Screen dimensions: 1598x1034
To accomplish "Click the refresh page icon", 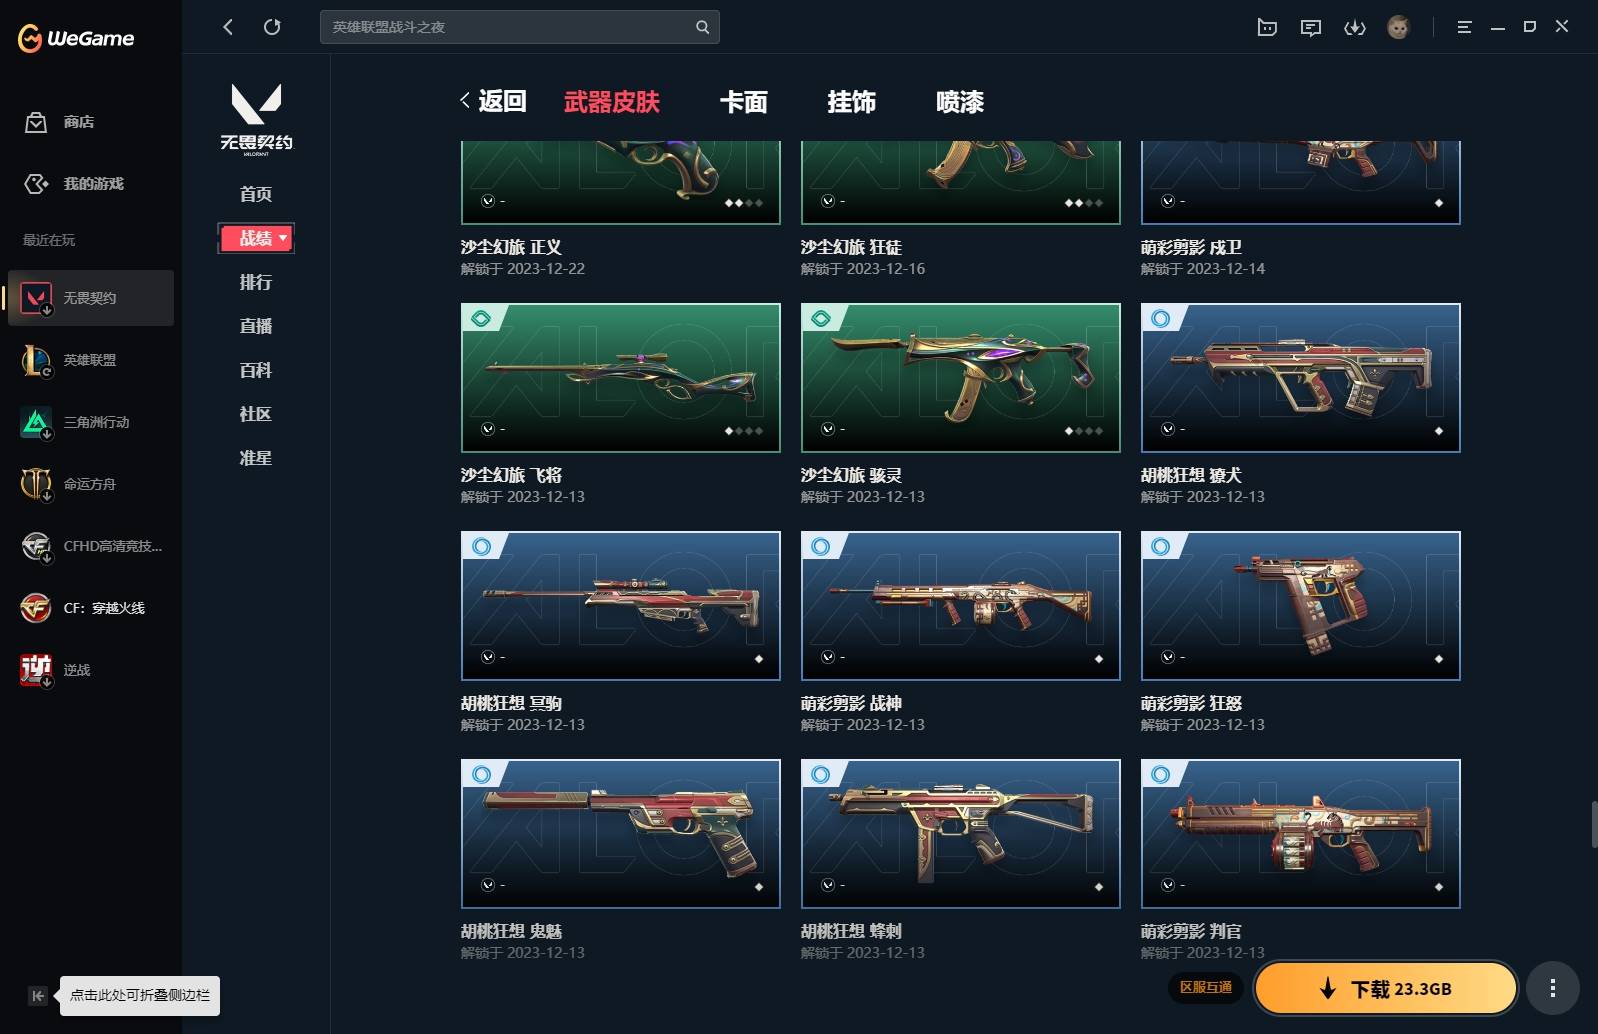I will pyautogui.click(x=272, y=27).
